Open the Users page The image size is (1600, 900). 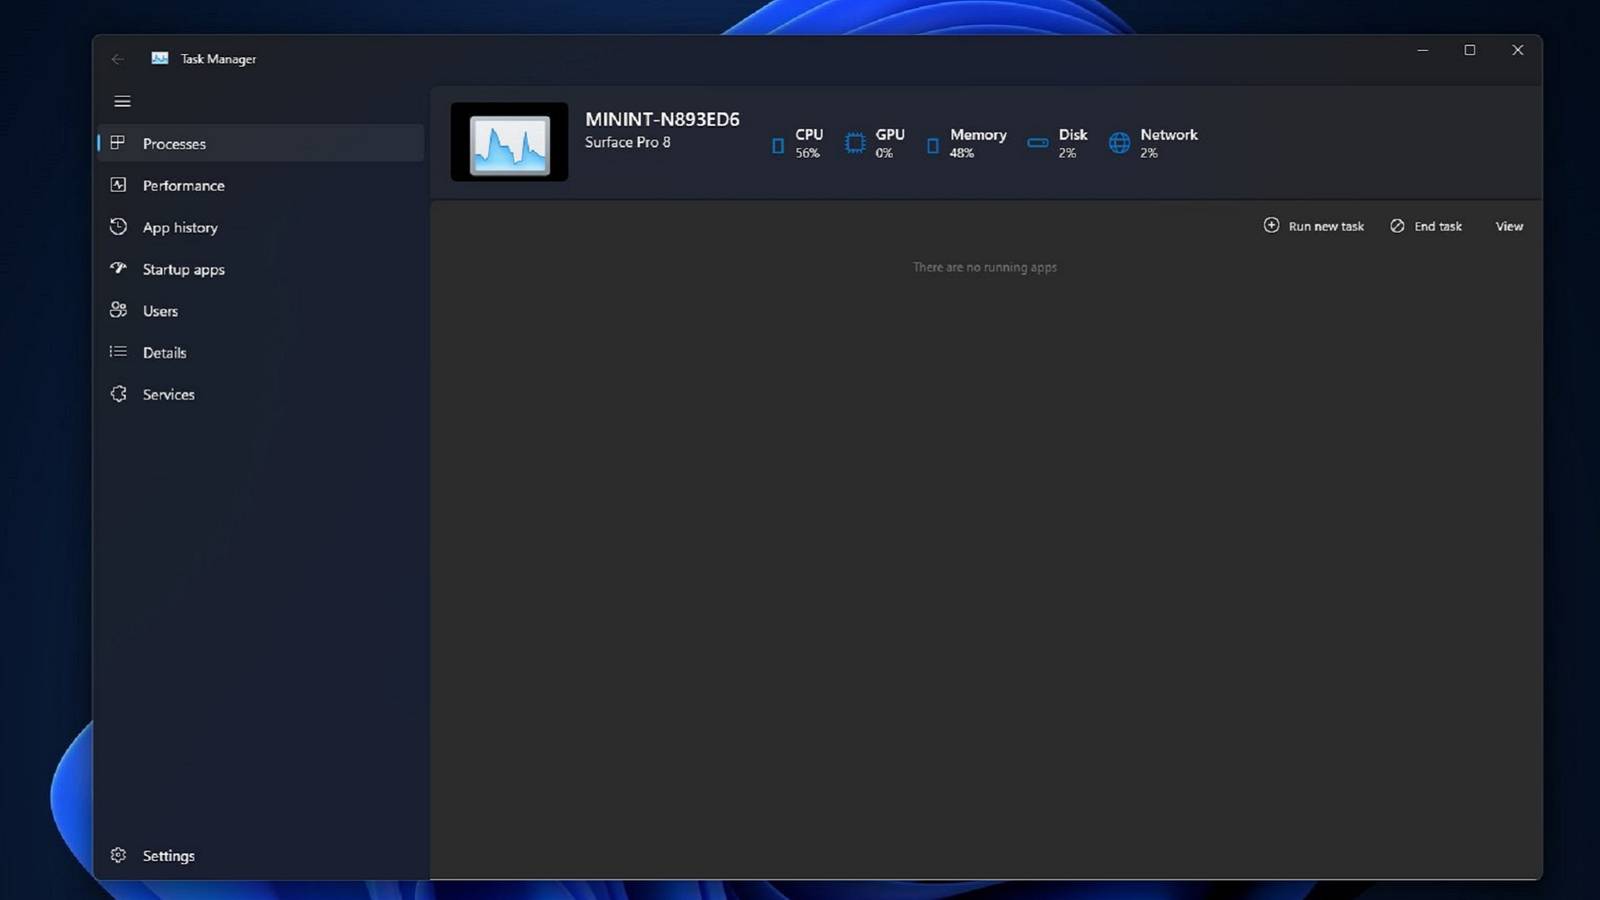click(261, 311)
